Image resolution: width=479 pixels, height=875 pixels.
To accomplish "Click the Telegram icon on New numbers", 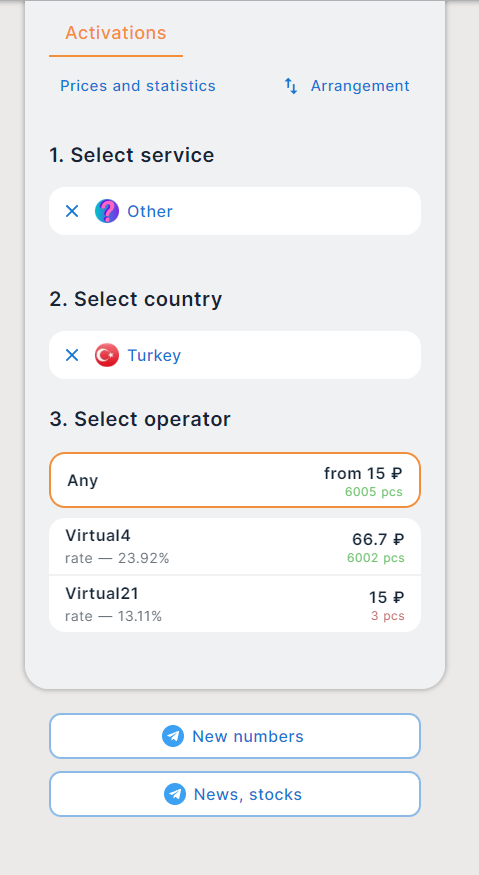I will (x=173, y=736).
